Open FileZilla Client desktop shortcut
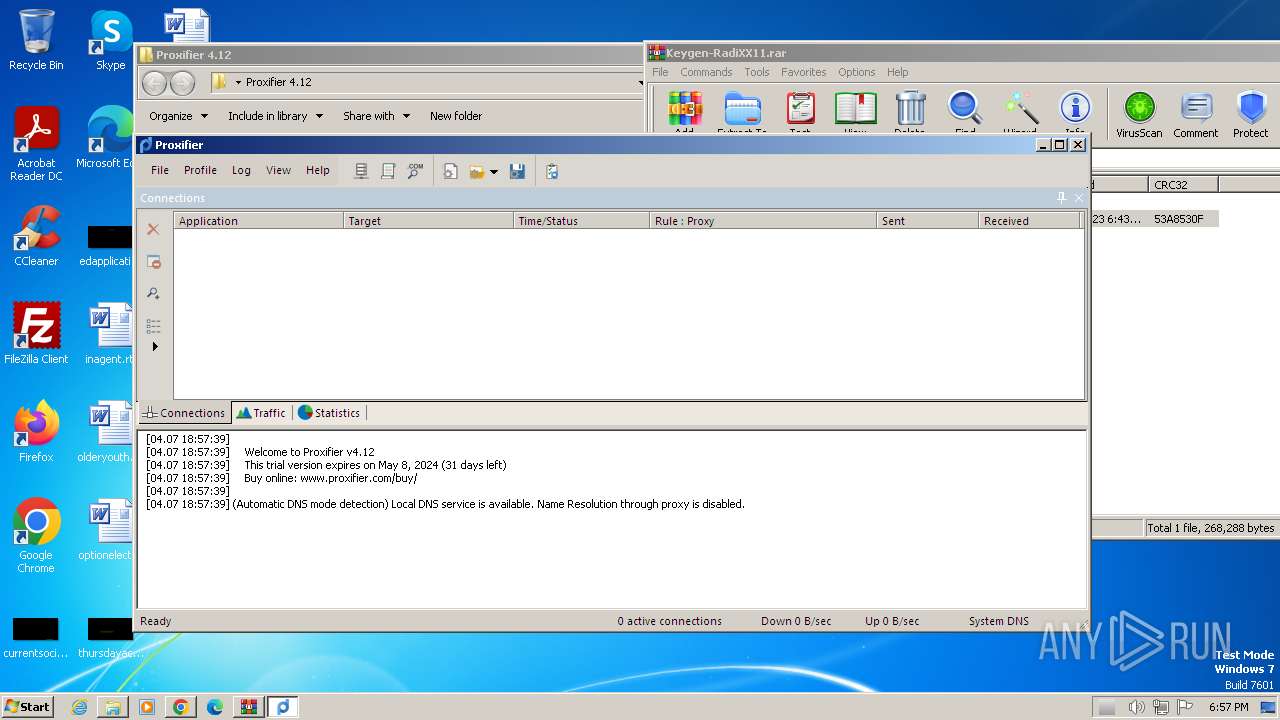 (x=36, y=334)
